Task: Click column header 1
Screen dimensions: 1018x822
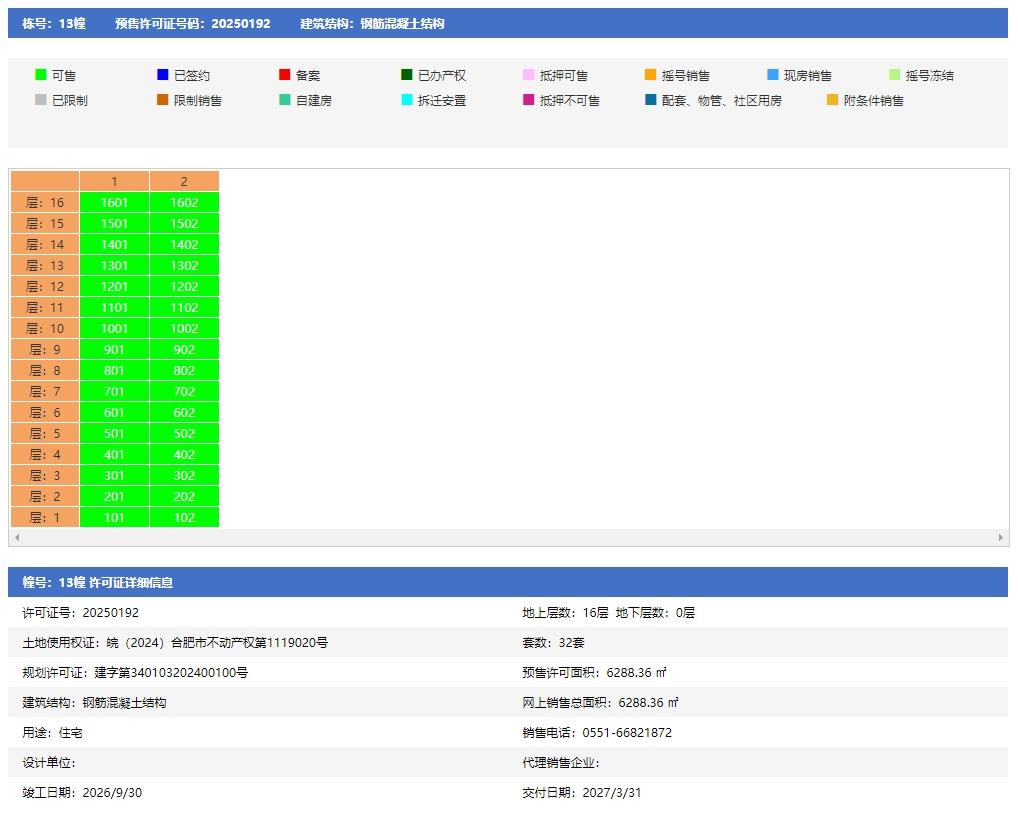Action: pos(114,181)
